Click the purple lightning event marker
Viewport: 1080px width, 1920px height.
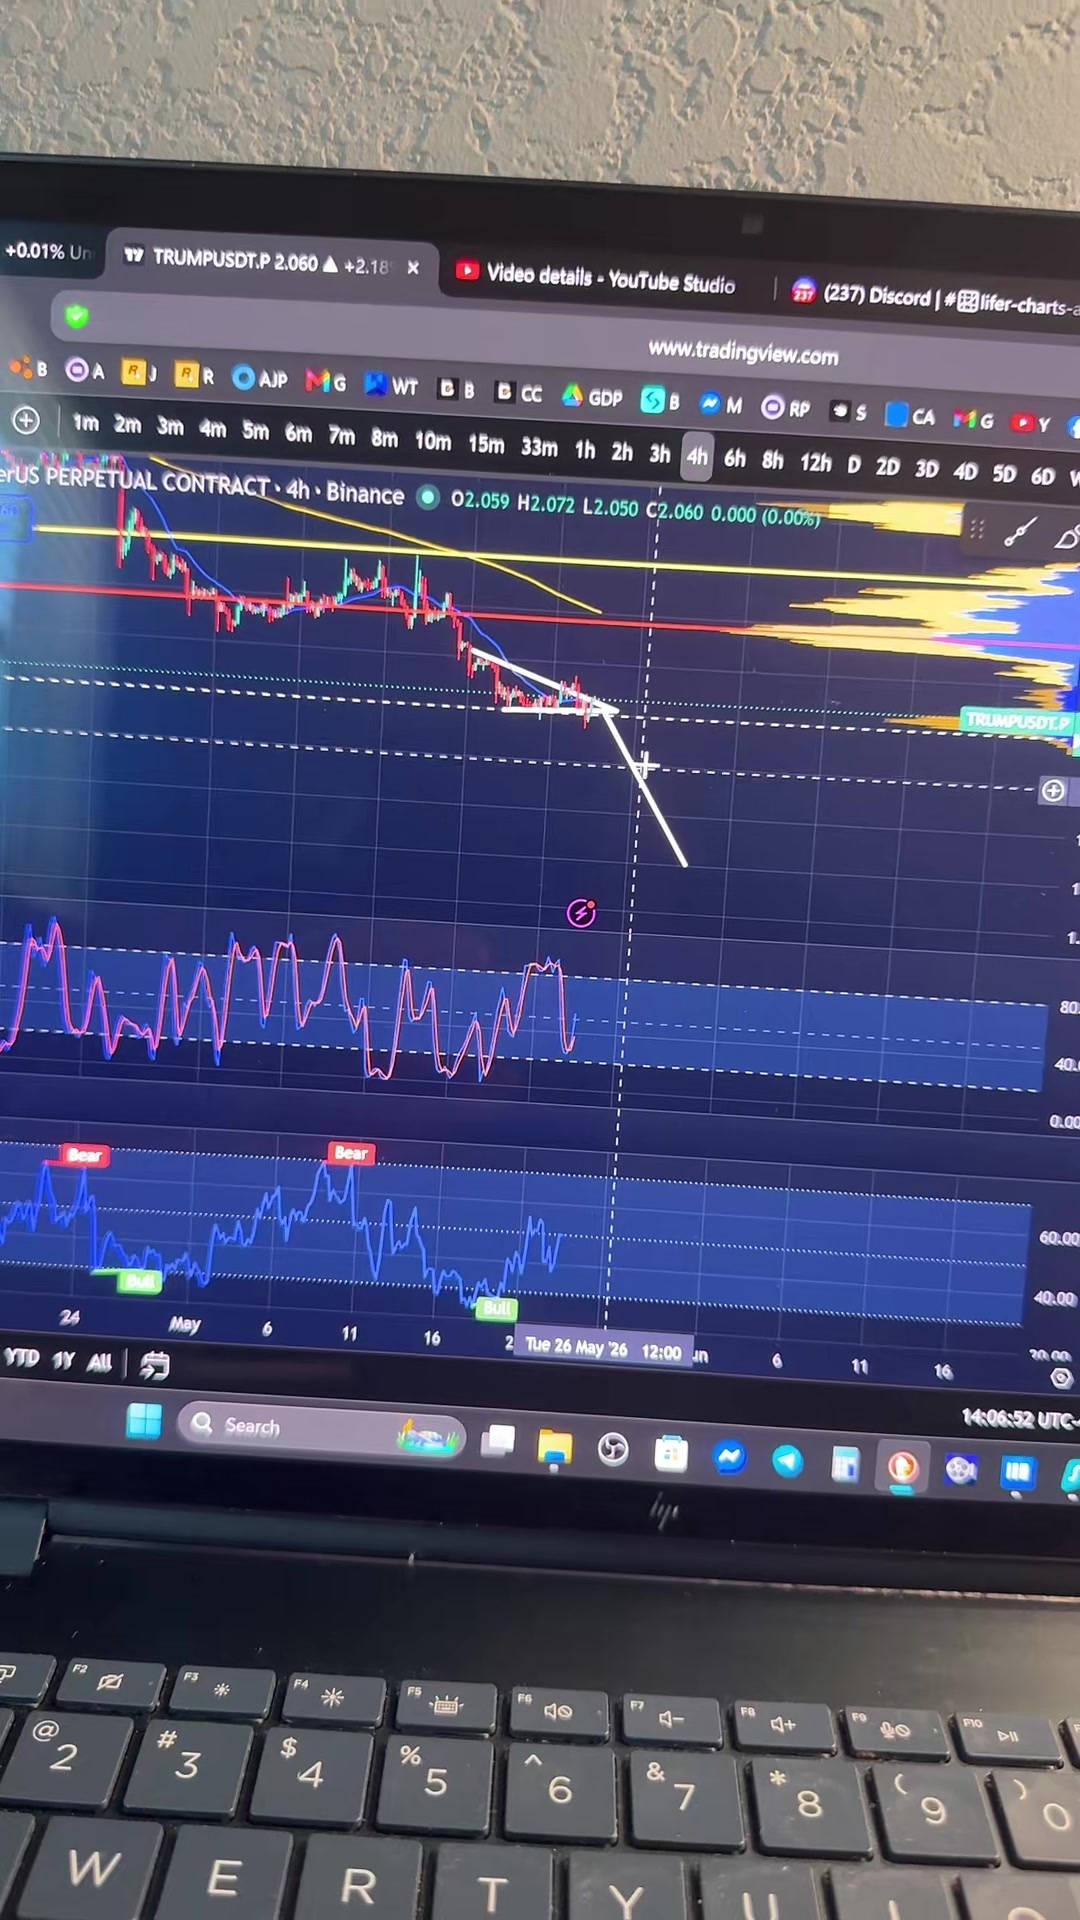(581, 912)
